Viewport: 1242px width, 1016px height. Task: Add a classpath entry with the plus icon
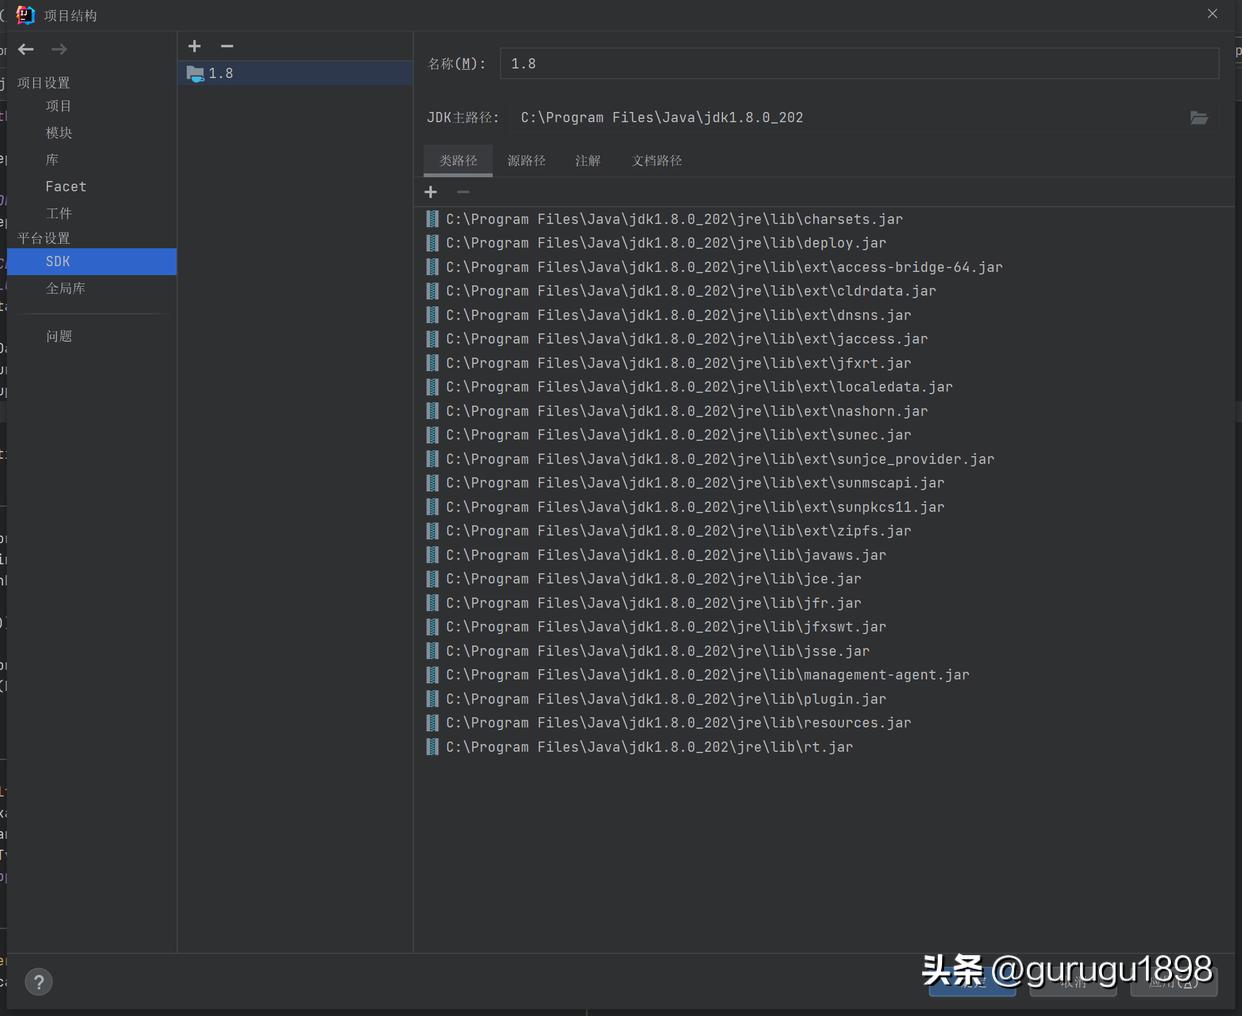[x=430, y=192]
